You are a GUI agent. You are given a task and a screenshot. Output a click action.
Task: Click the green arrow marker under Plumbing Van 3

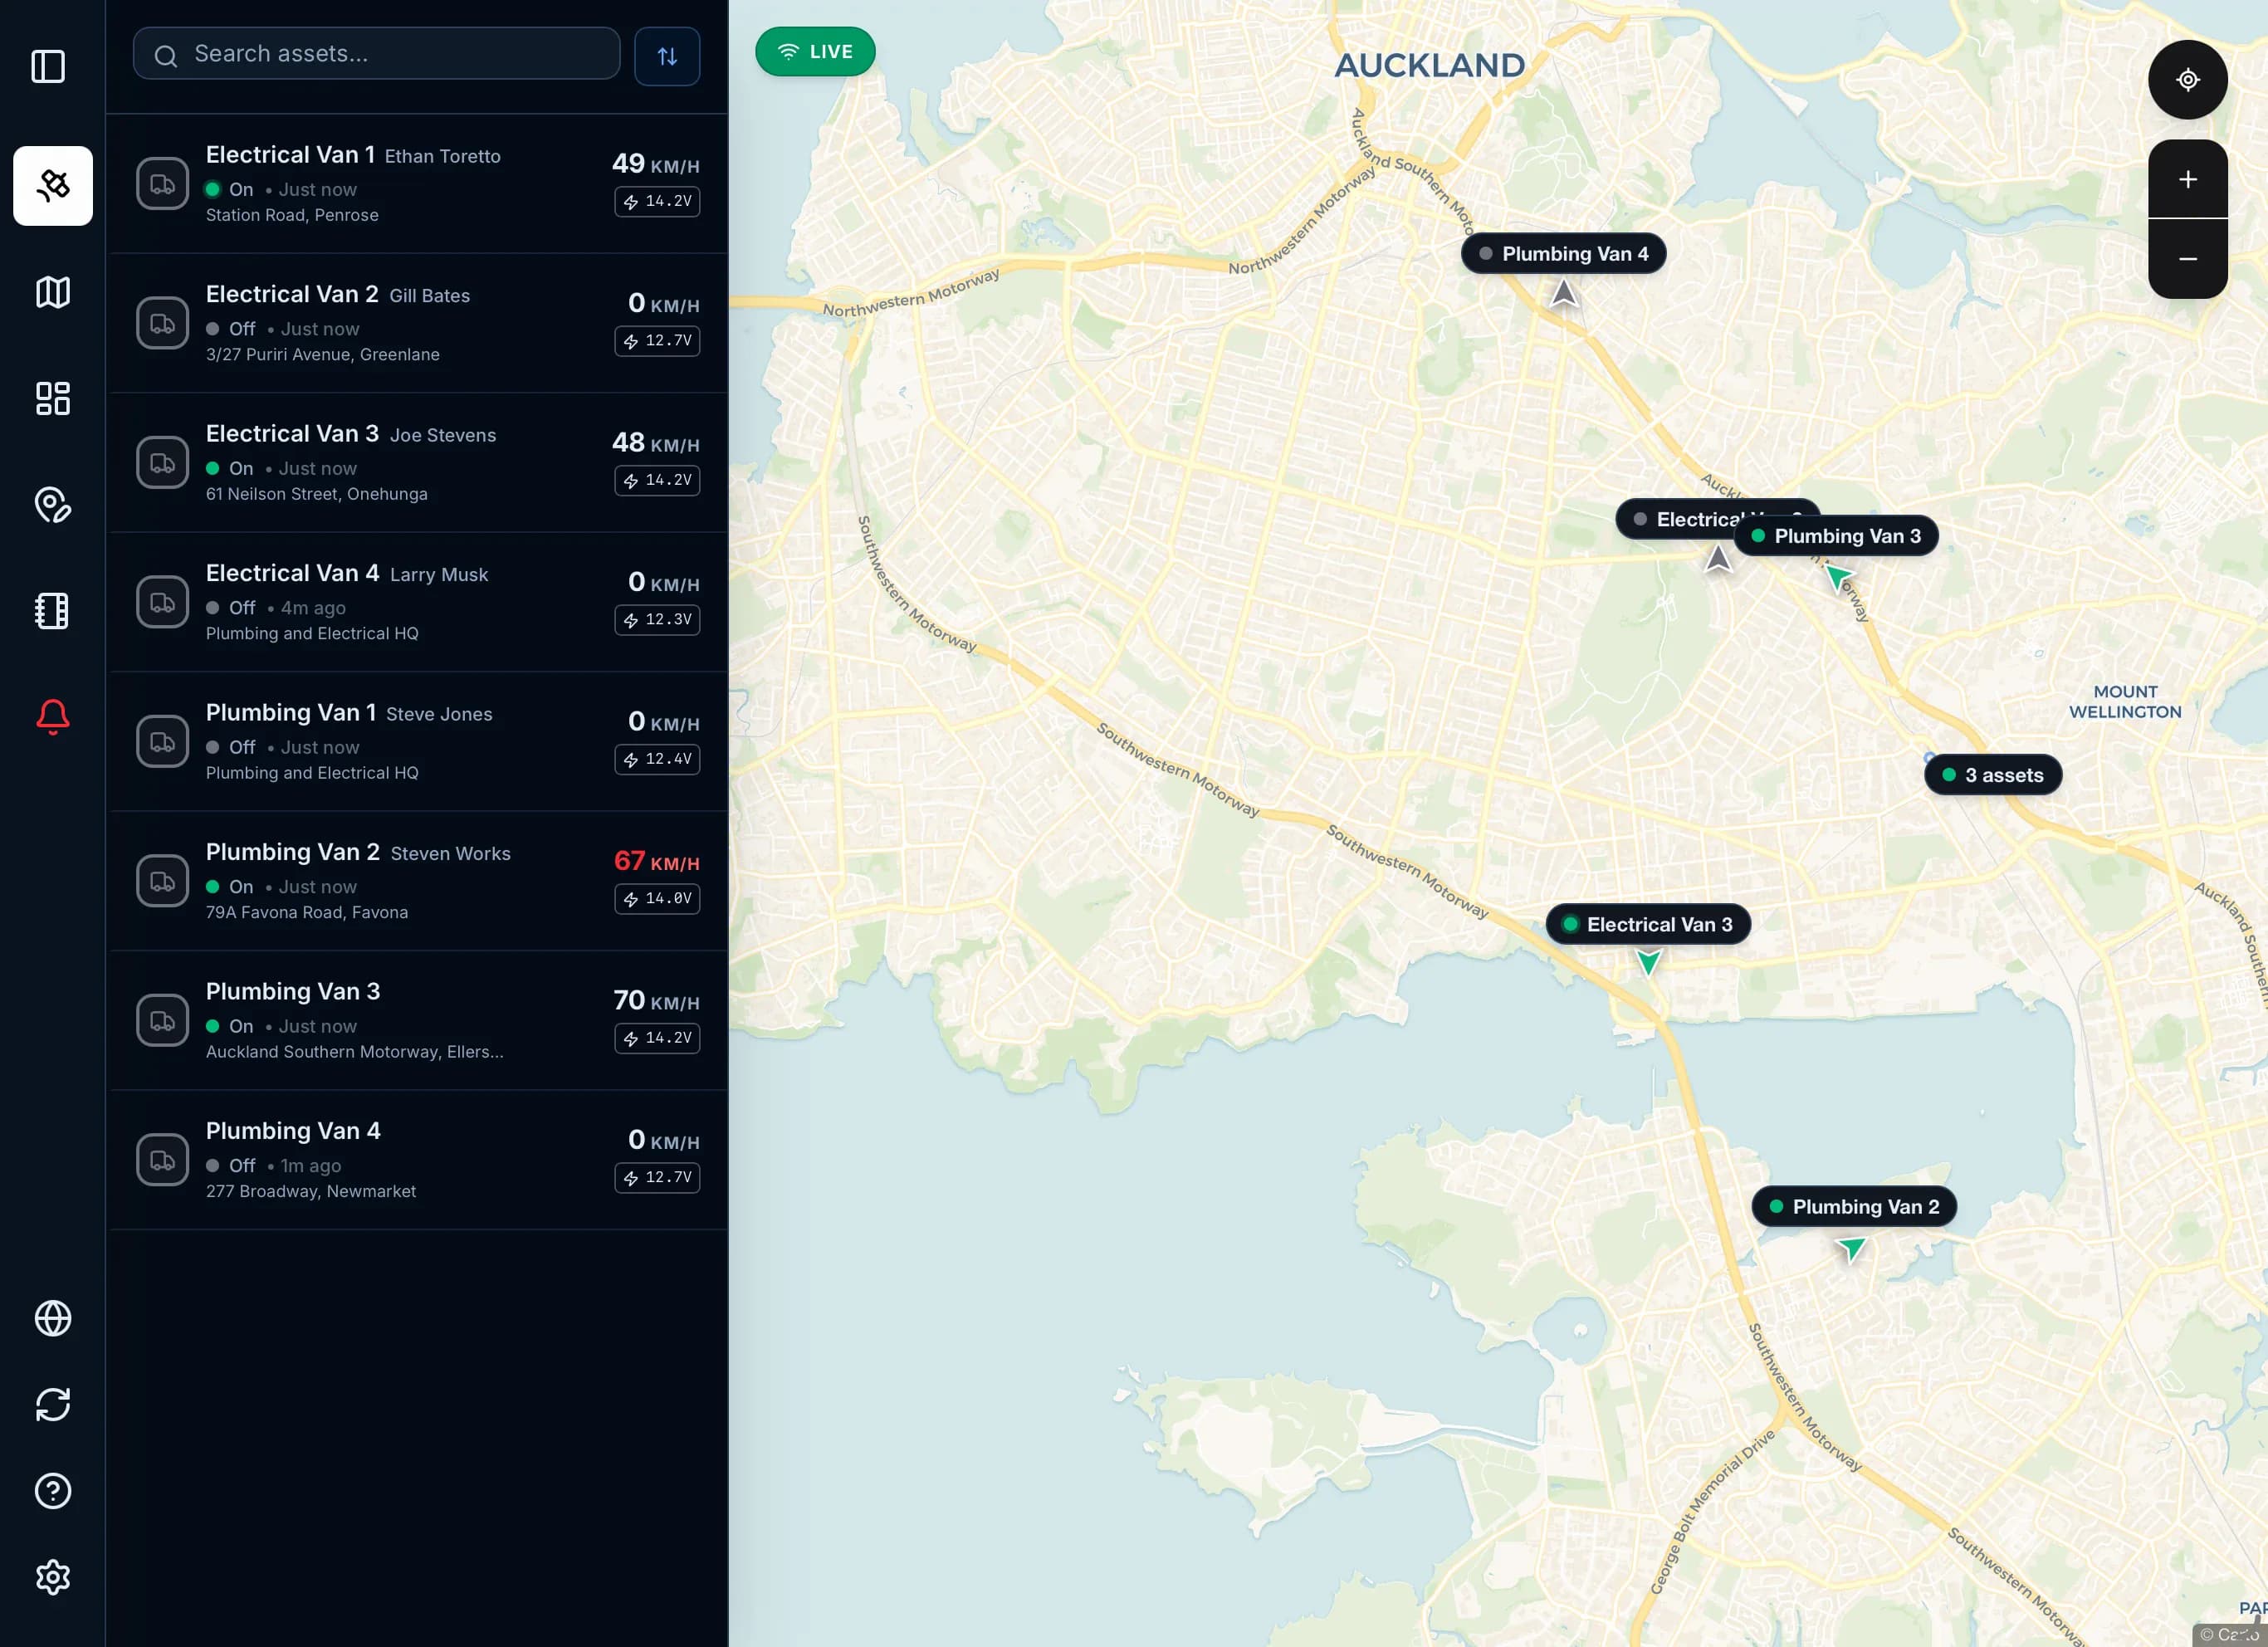pos(1838,576)
